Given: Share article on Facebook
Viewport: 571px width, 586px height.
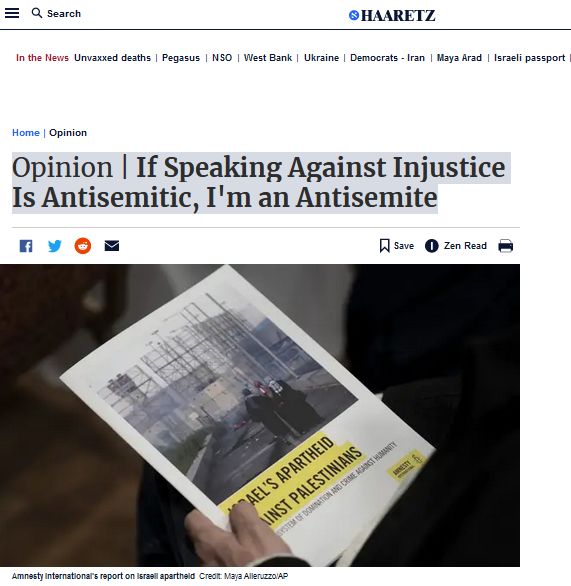Looking at the screenshot, I should point(26,246).
